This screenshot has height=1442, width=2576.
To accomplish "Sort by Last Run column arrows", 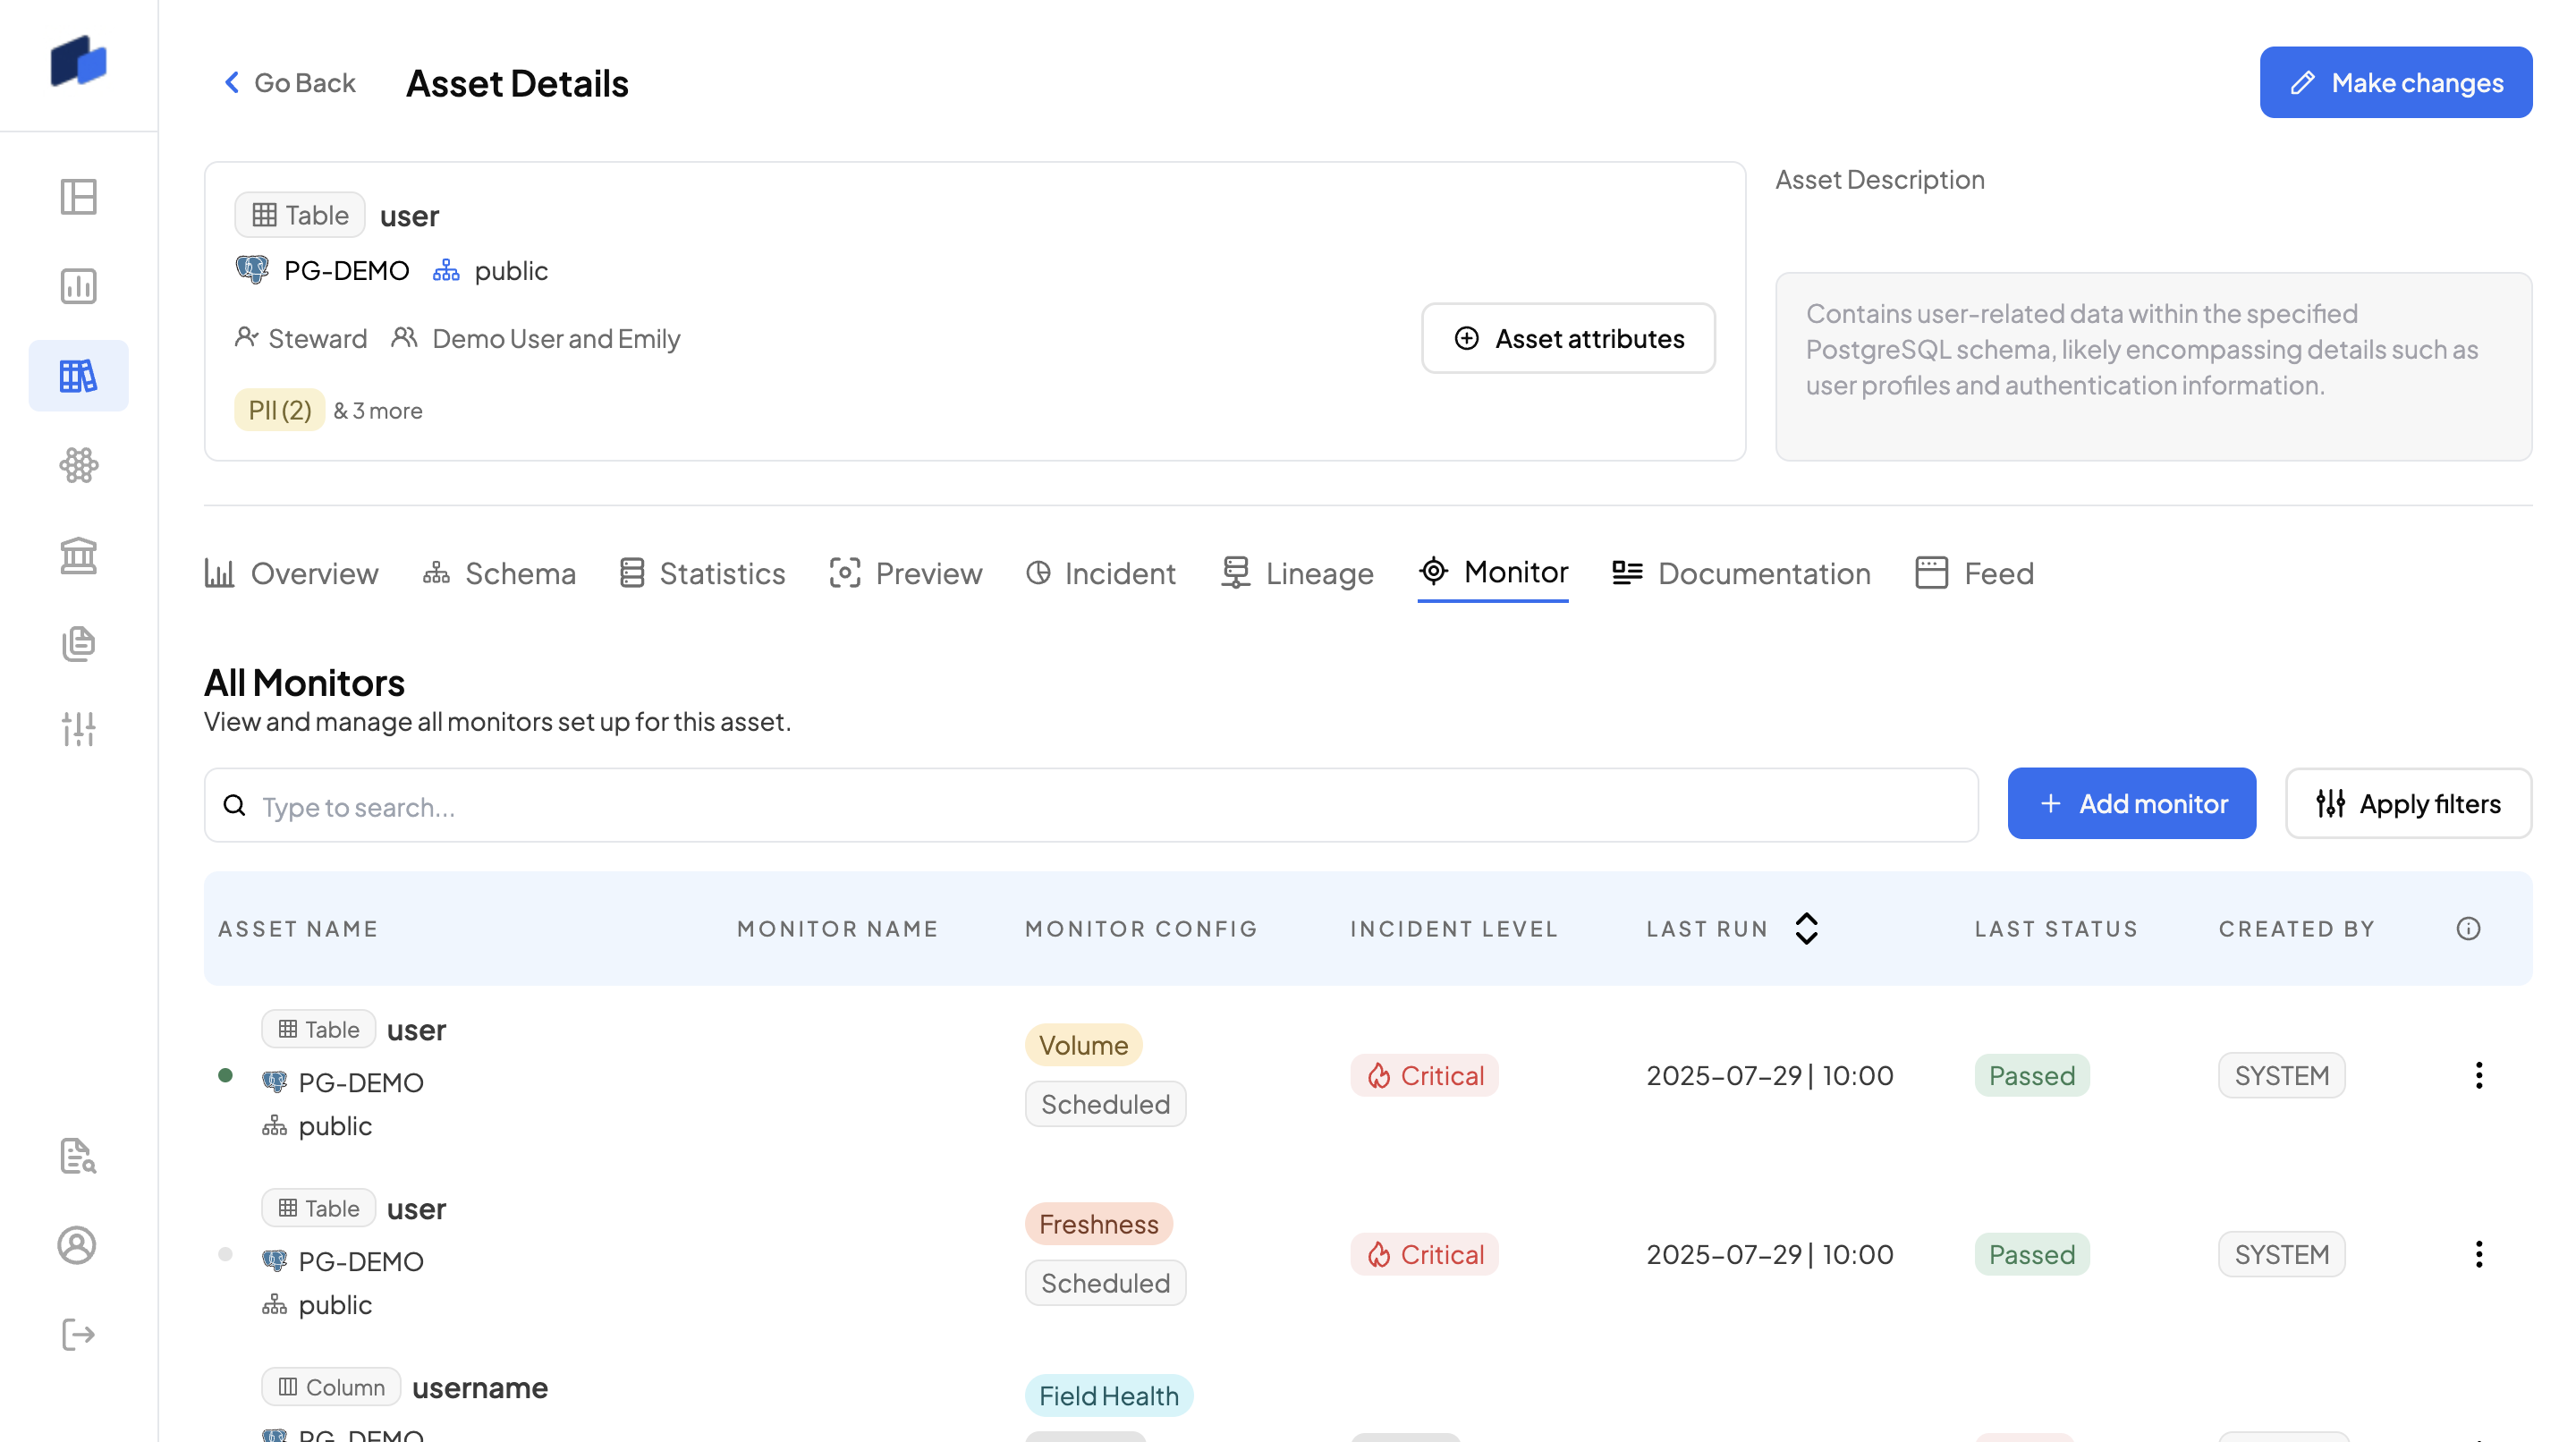I will 1806,928.
